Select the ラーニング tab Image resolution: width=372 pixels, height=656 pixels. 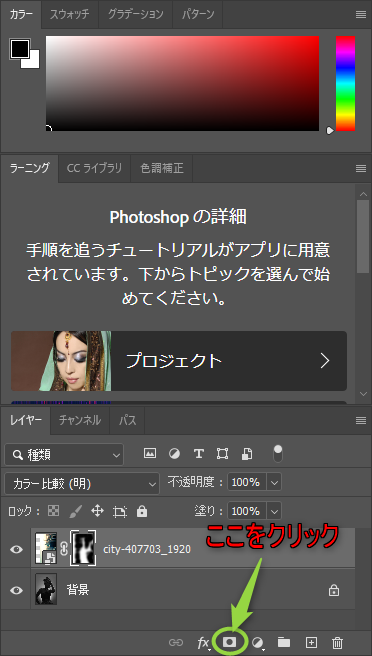pyautogui.click(x=29, y=168)
